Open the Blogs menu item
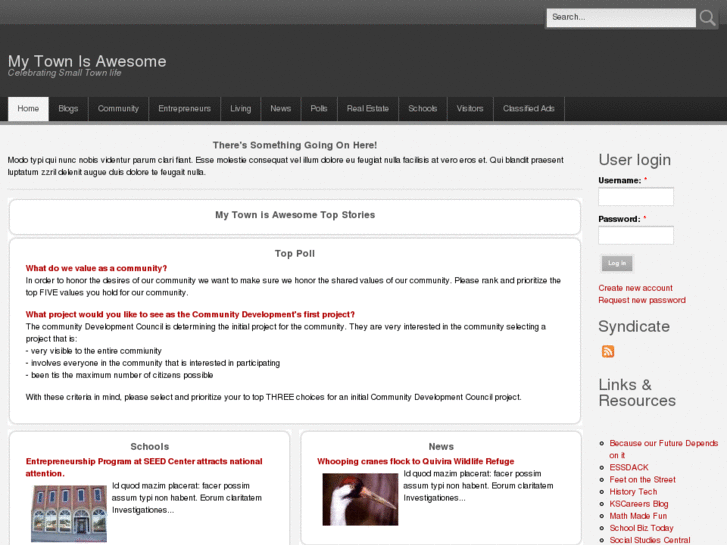Image resolution: width=727 pixels, height=545 pixels. point(68,109)
